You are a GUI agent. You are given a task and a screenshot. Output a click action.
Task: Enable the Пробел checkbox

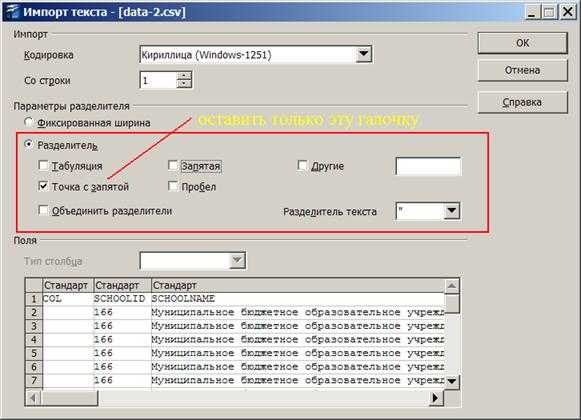[173, 186]
